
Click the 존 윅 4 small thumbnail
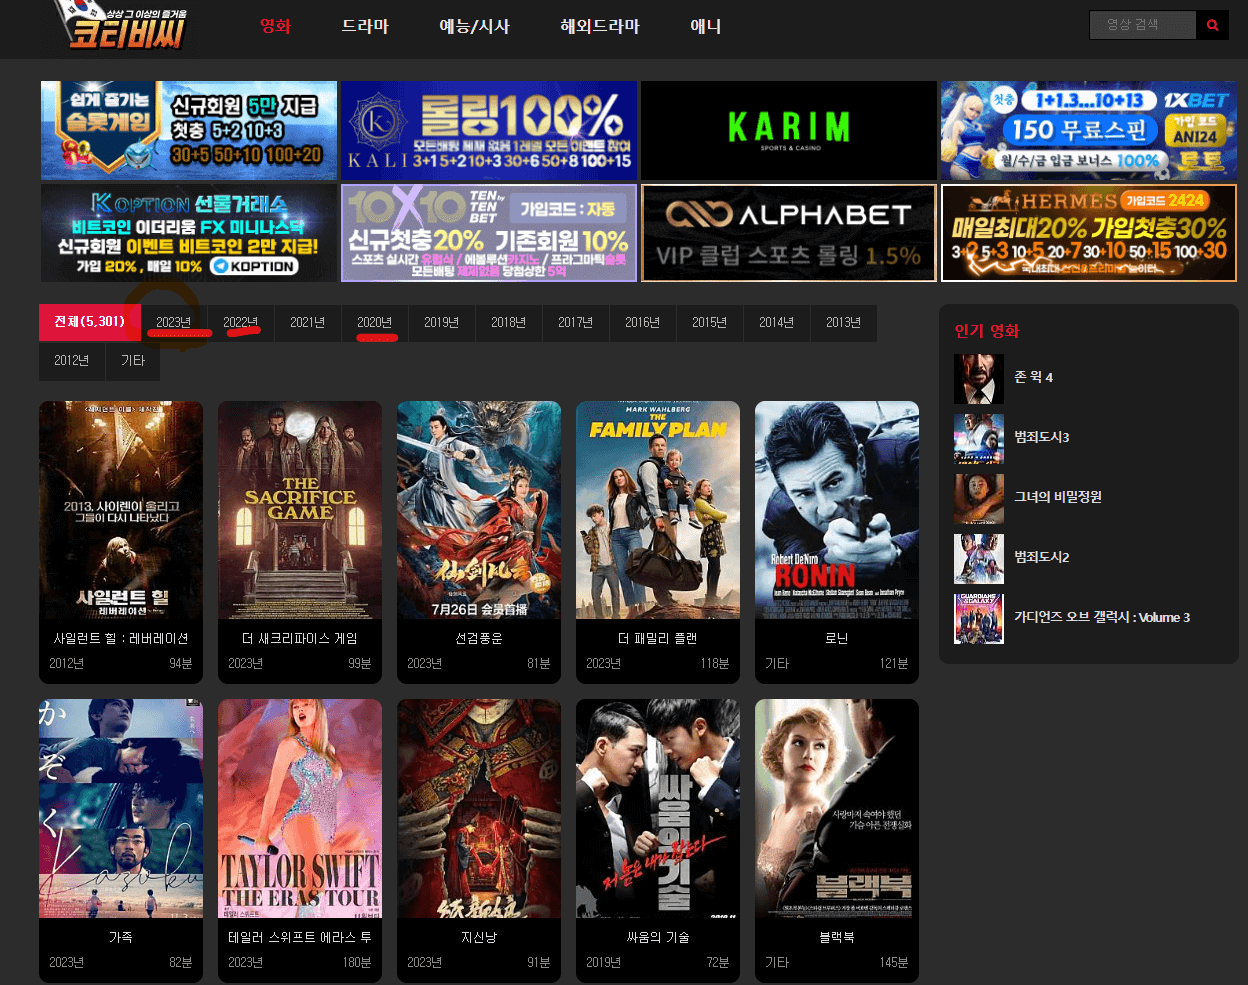[979, 379]
